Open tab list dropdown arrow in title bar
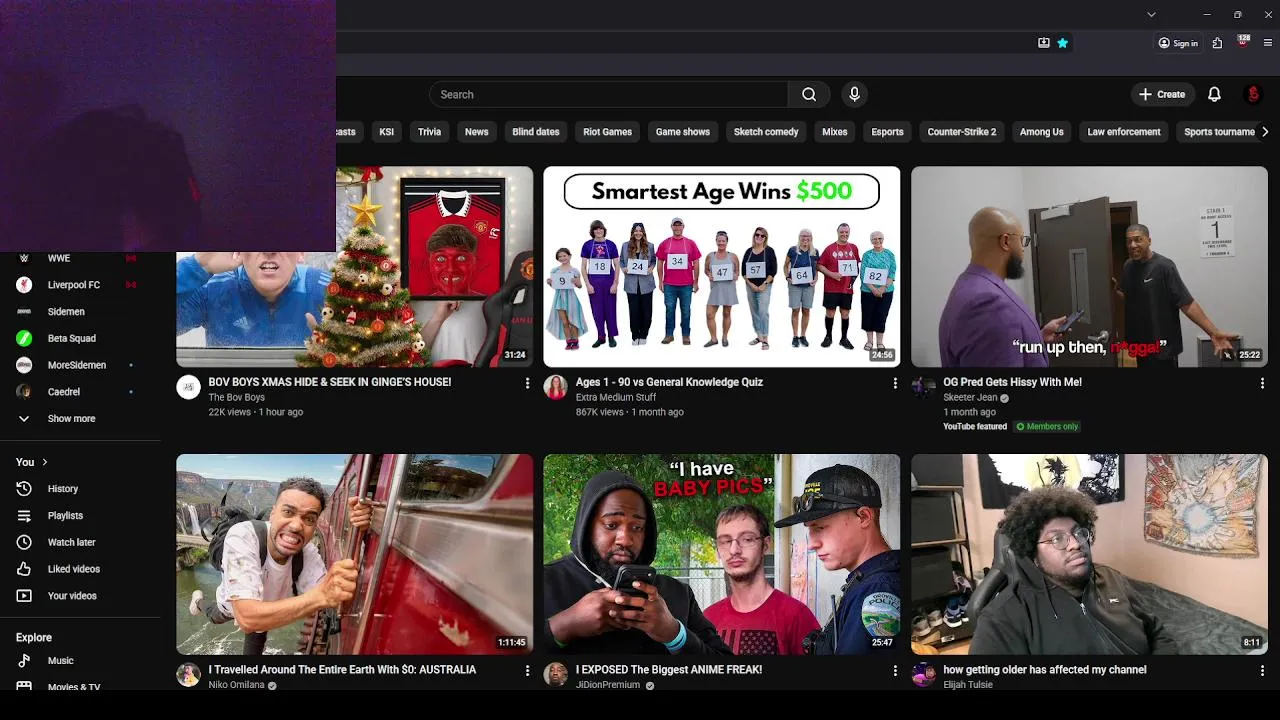Viewport: 1280px width, 720px height. (x=1151, y=14)
